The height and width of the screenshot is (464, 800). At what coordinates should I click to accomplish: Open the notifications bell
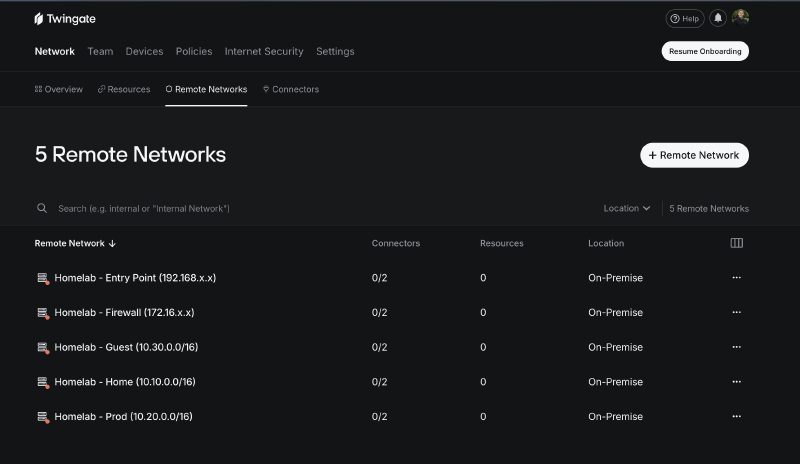tap(718, 18)
